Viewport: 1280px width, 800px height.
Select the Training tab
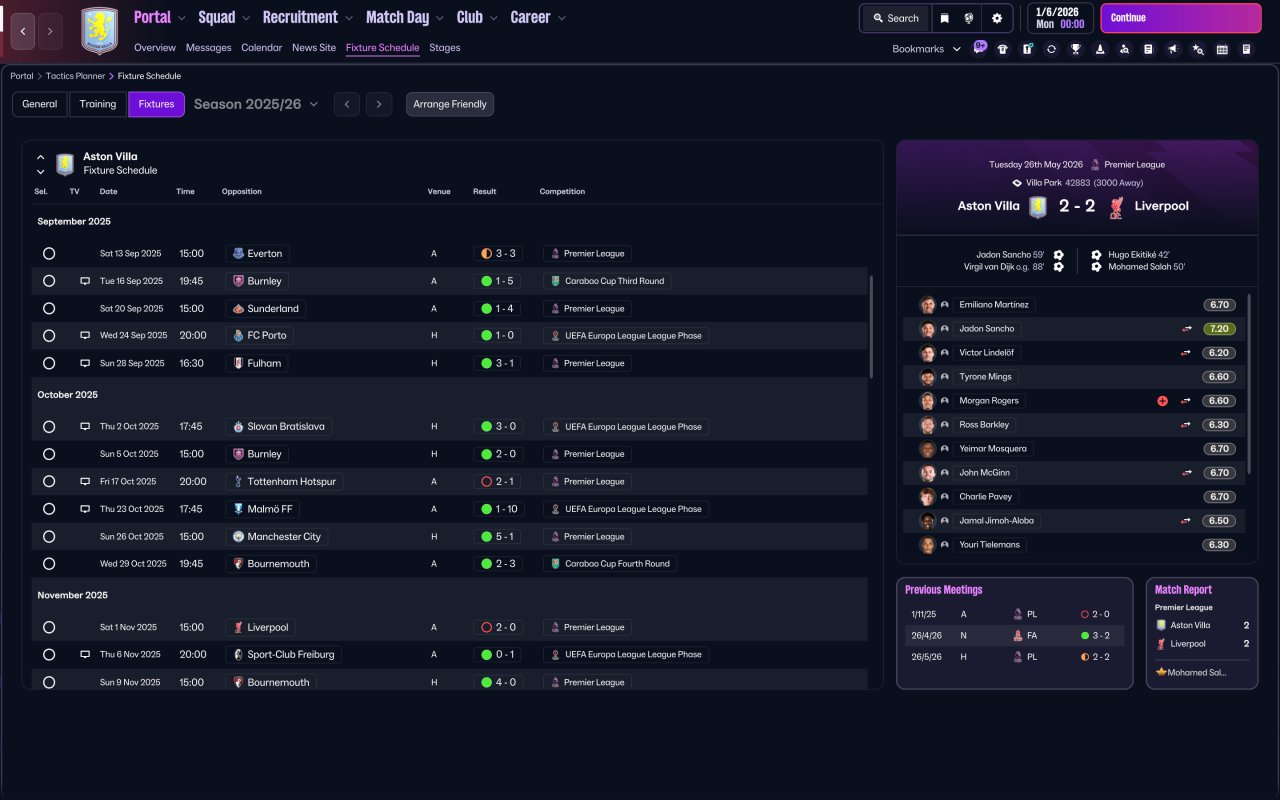pos(98,104)
